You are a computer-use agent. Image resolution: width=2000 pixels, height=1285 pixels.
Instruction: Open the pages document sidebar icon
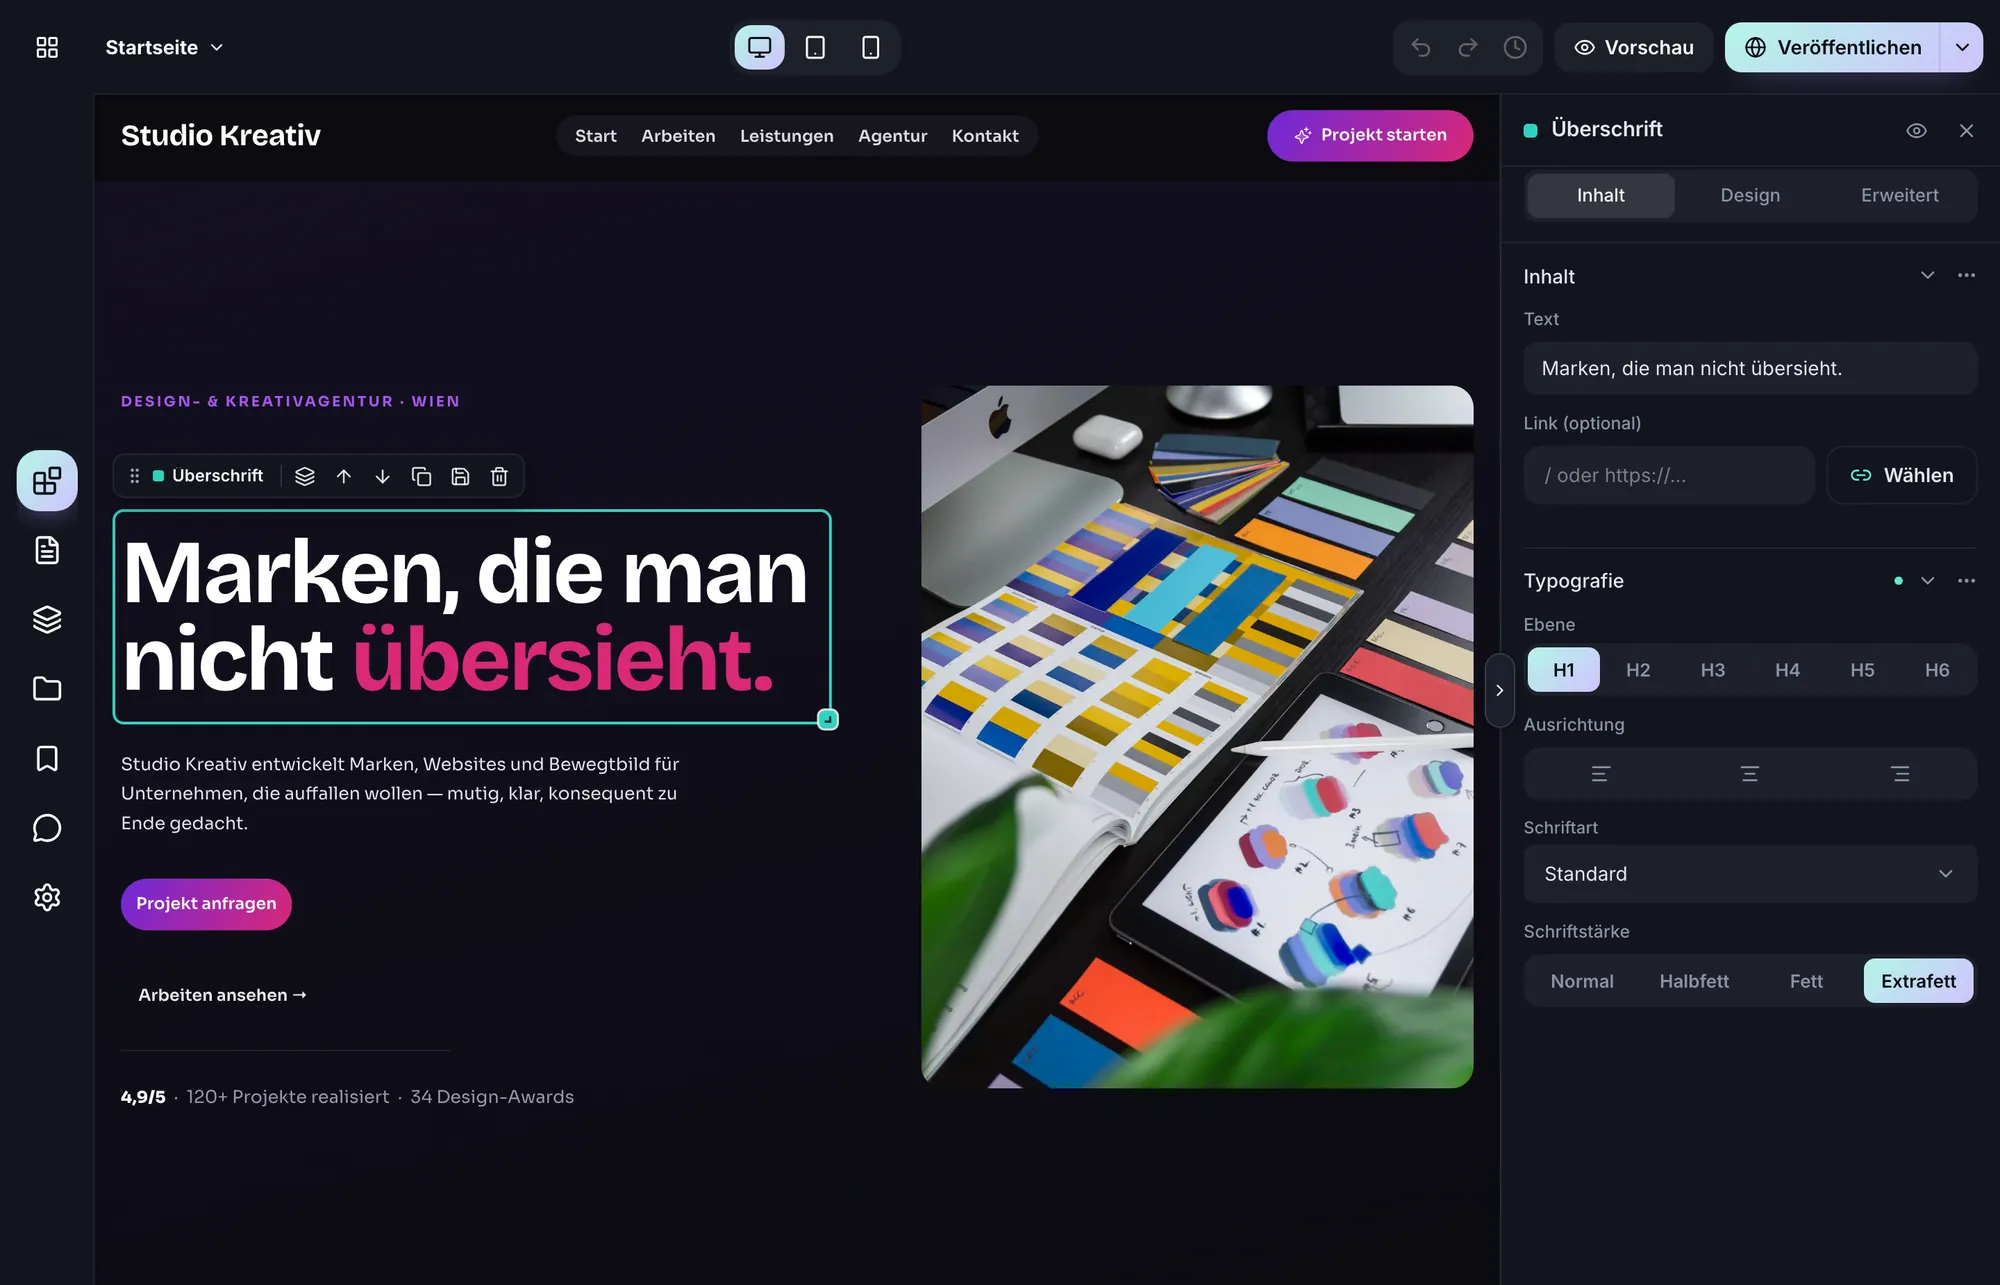pyautogui.click(x=47, y=550)
